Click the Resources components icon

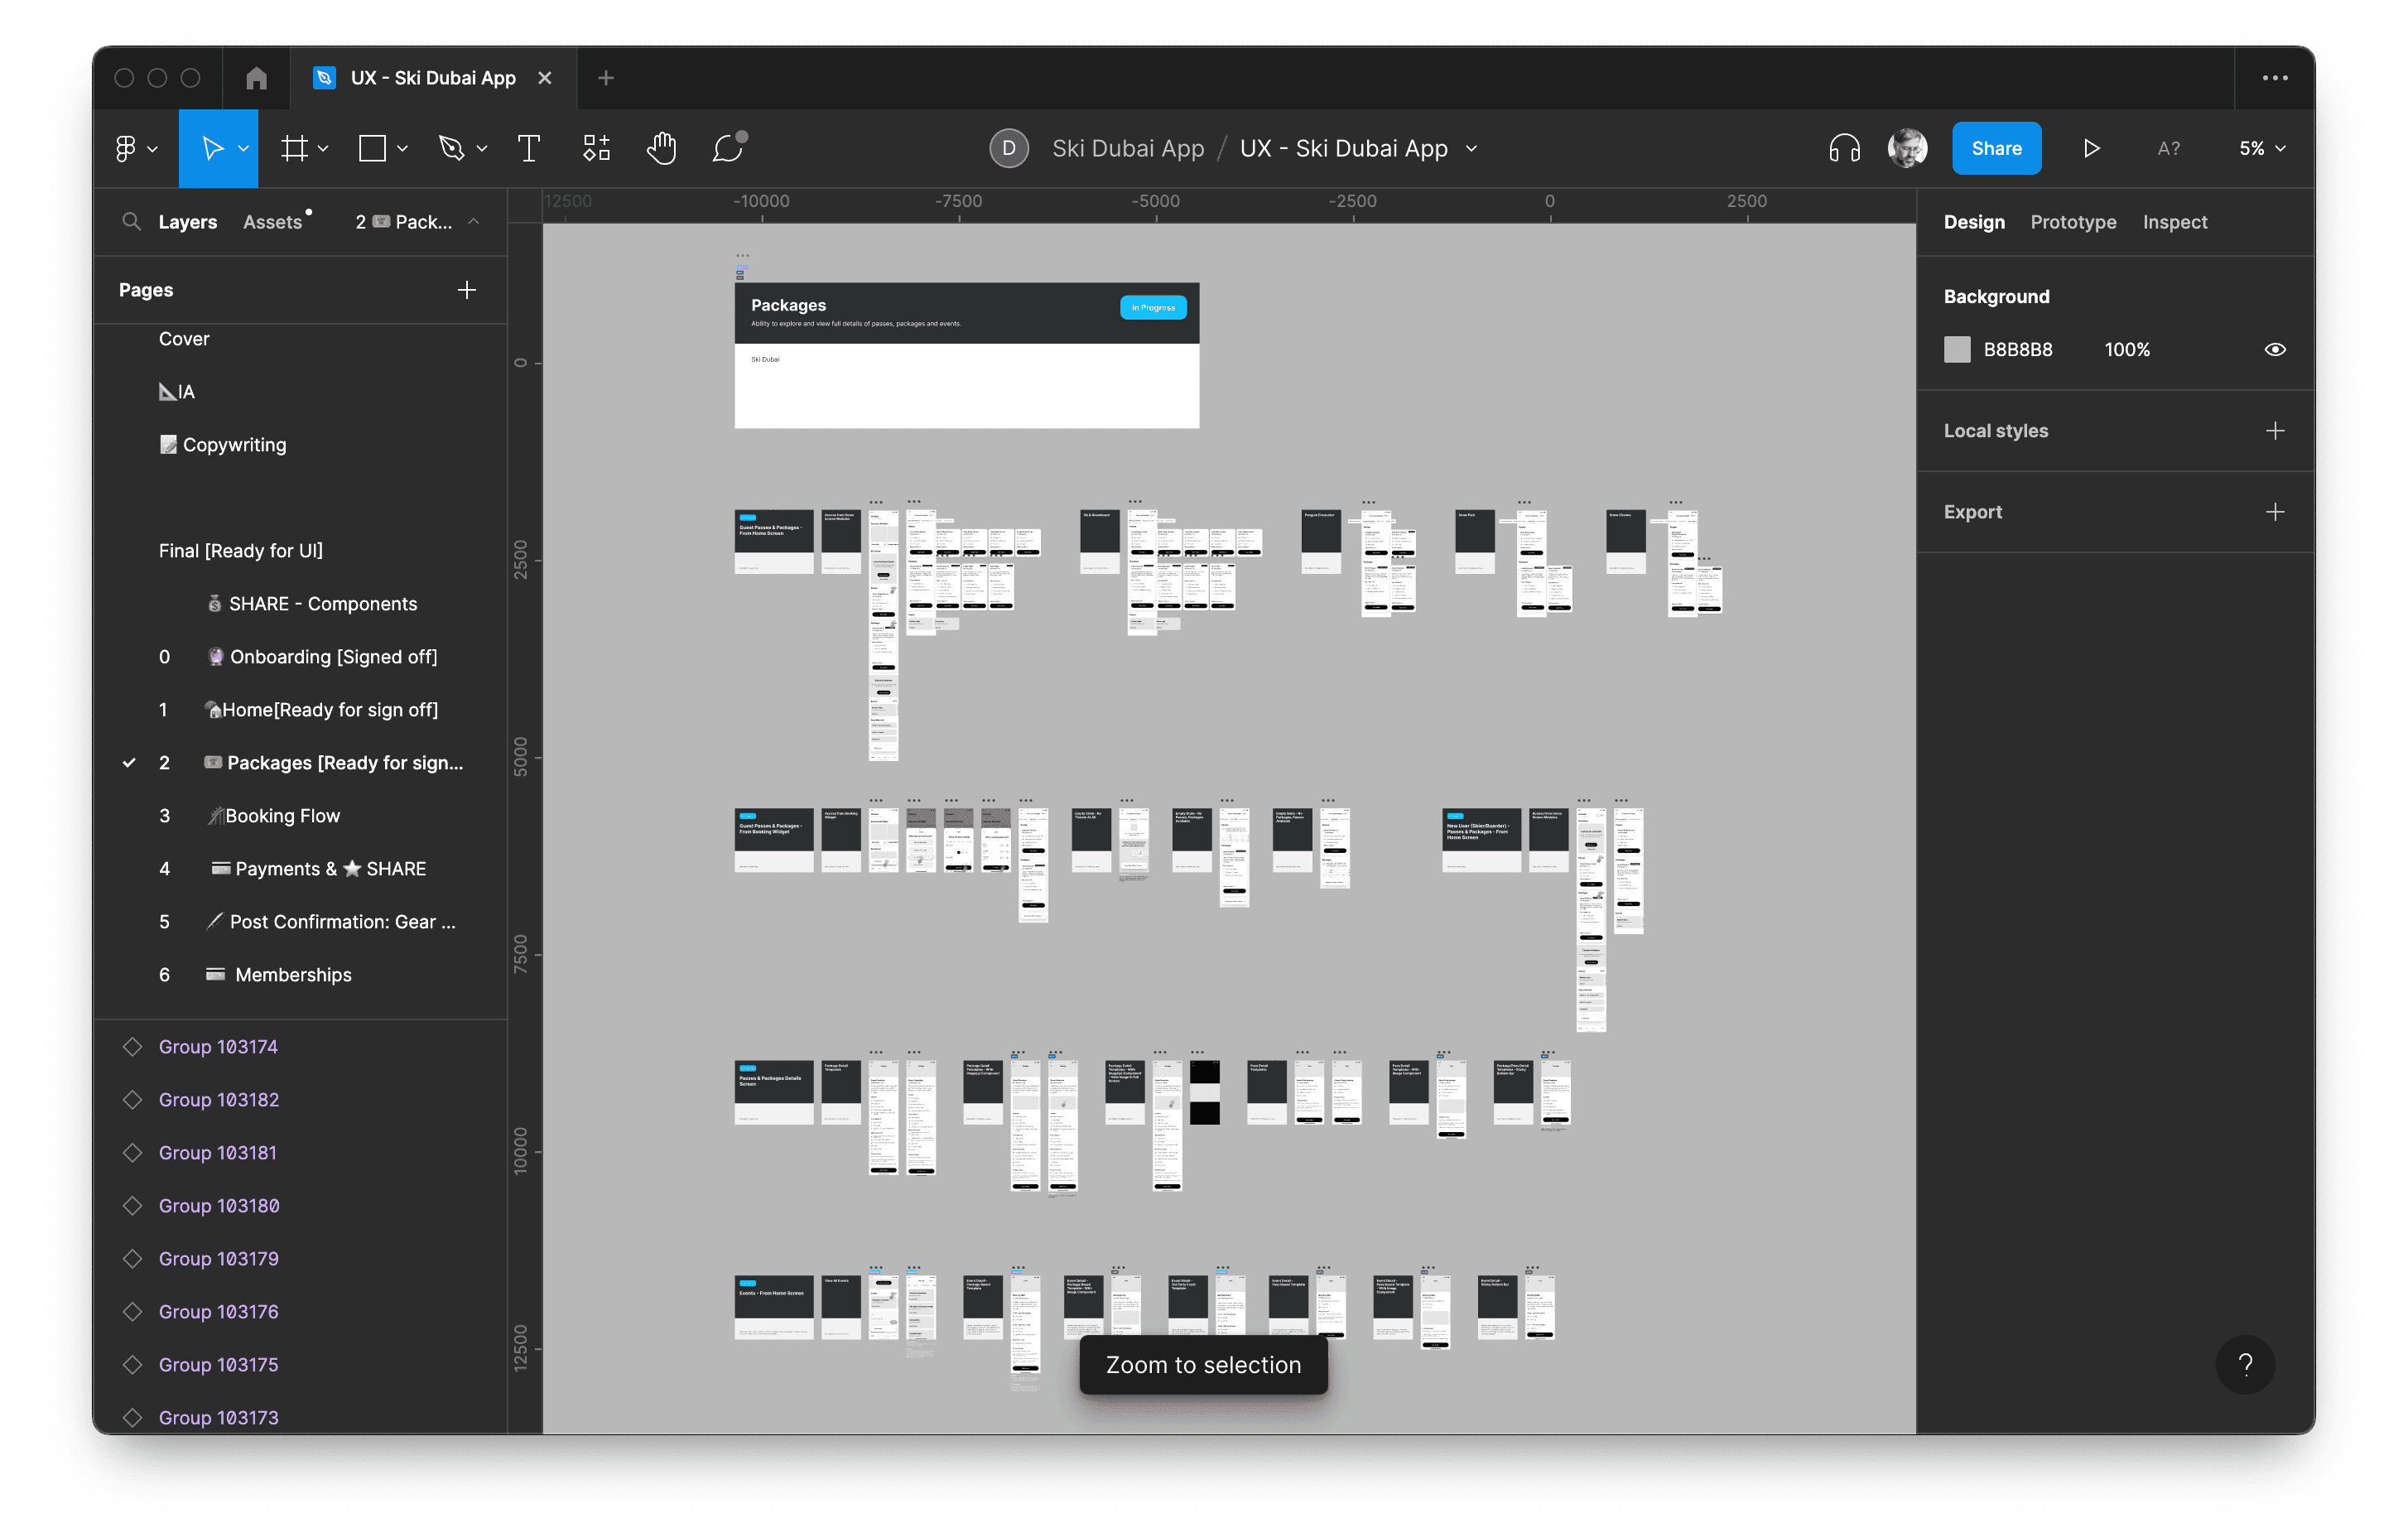[596, 148]
